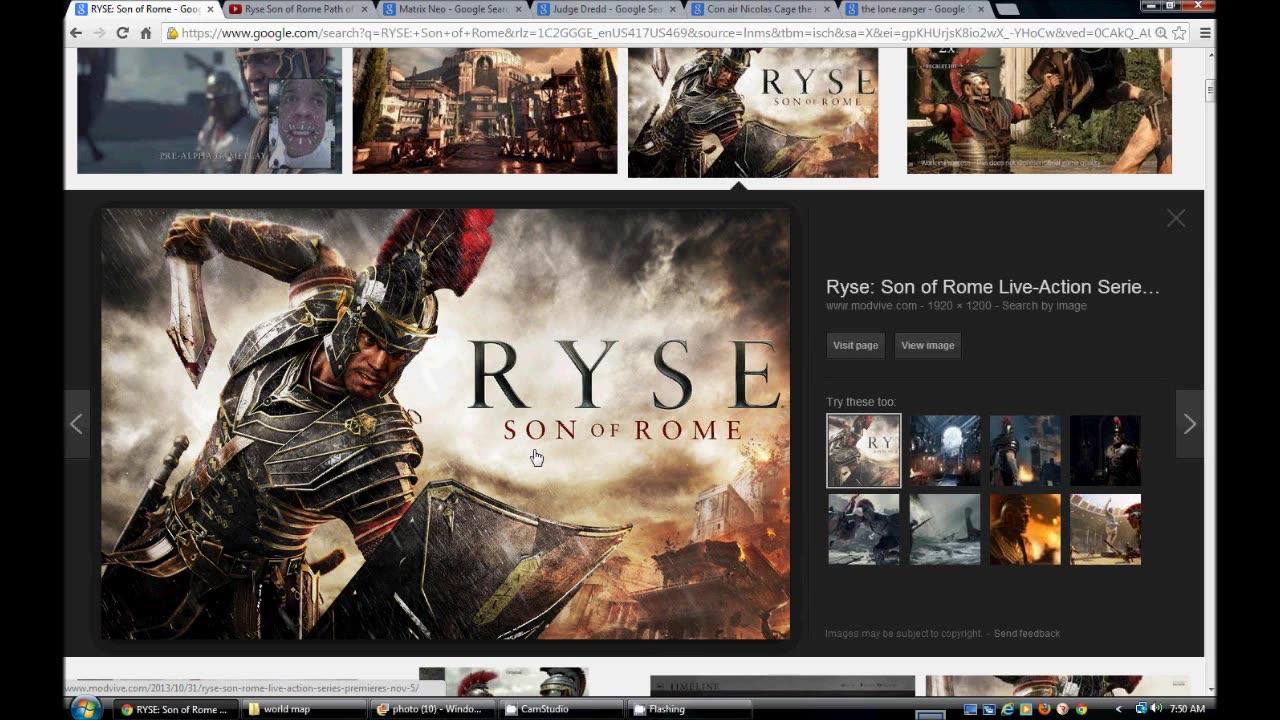Open the Windows Start menu
1280x720 pixels.
point(85,708)
